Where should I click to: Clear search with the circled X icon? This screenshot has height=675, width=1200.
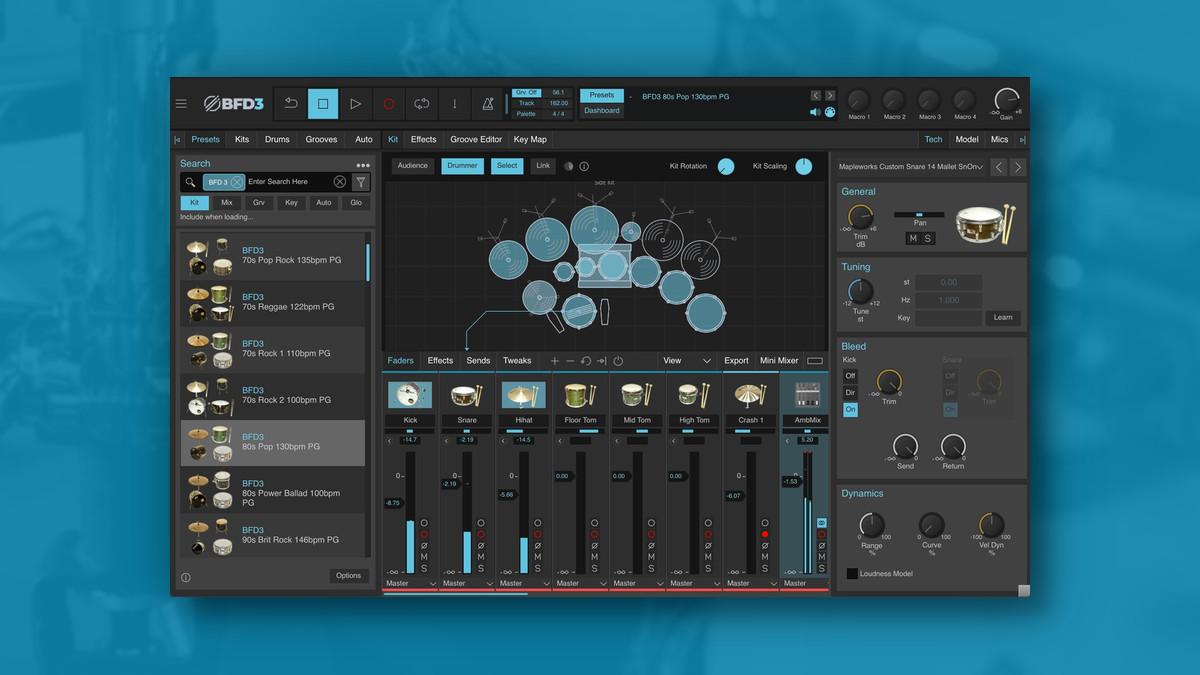click(340, 182)
